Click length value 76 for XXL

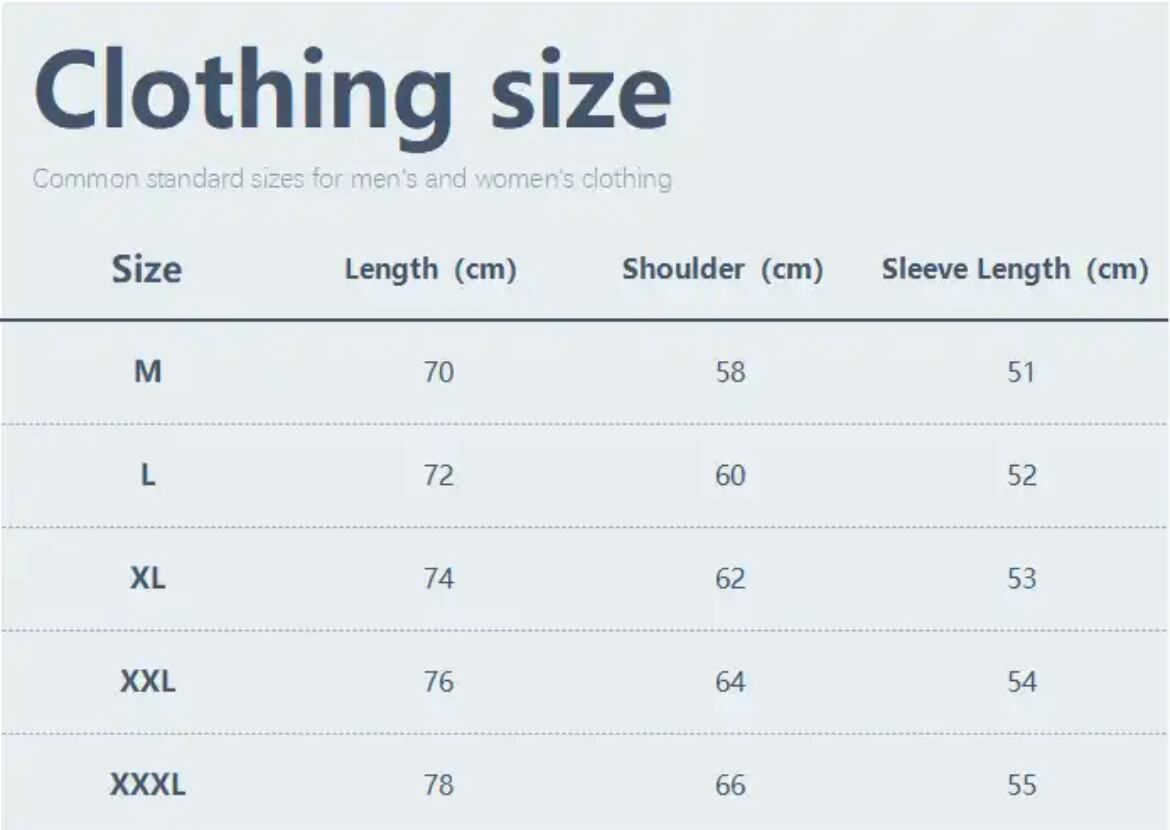[x=438, y=682]
